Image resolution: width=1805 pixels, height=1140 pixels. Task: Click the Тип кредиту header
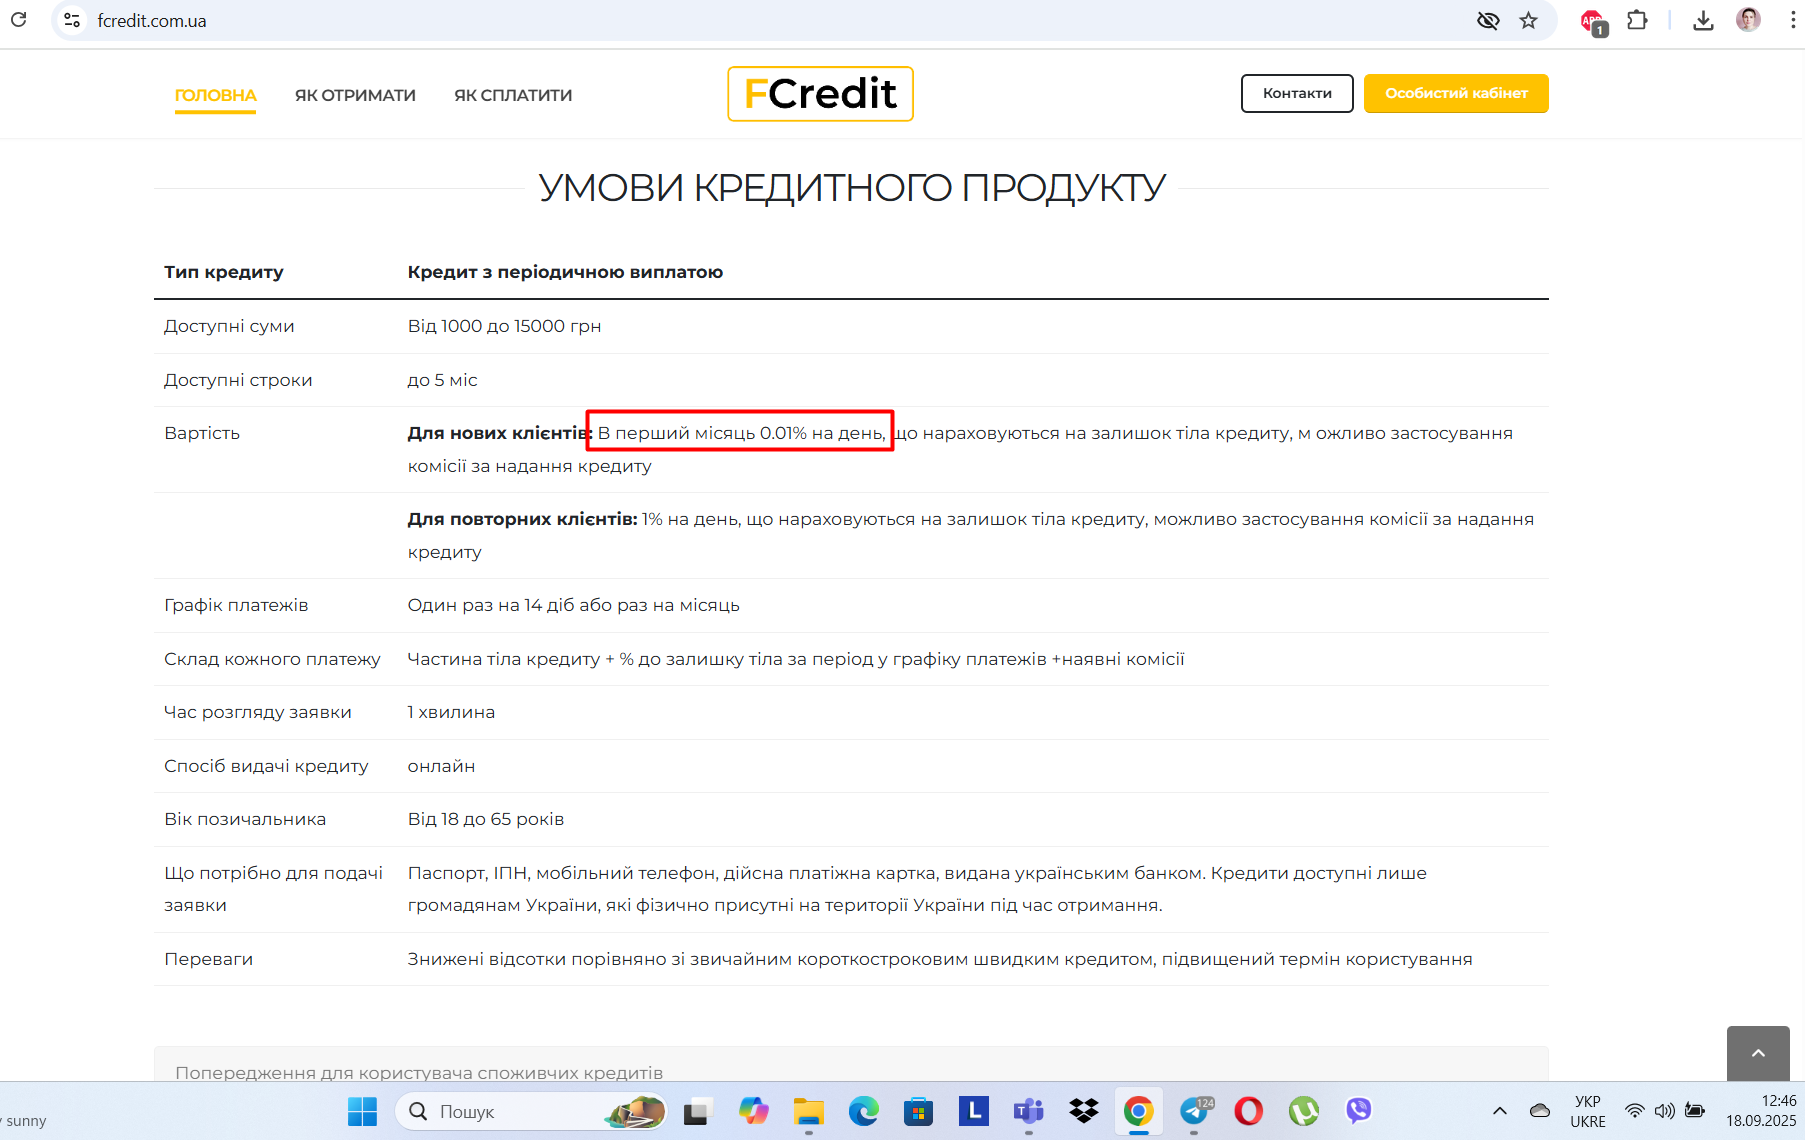[x=224, y=272]
